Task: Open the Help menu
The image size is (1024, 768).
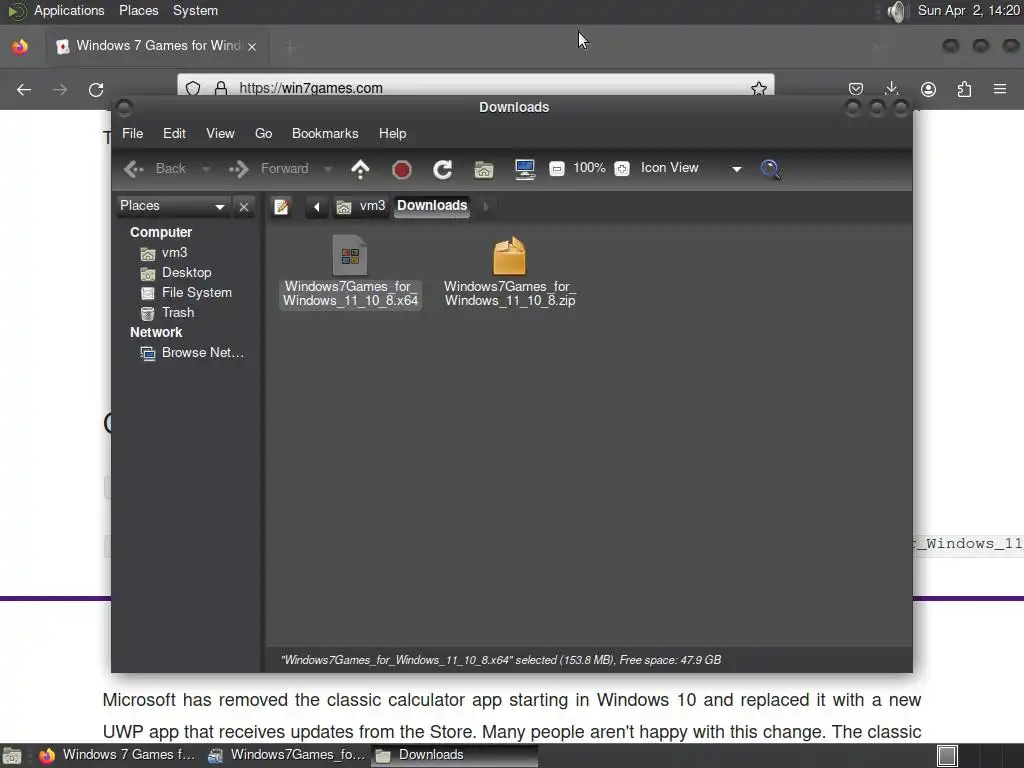Action: point(392,133)
